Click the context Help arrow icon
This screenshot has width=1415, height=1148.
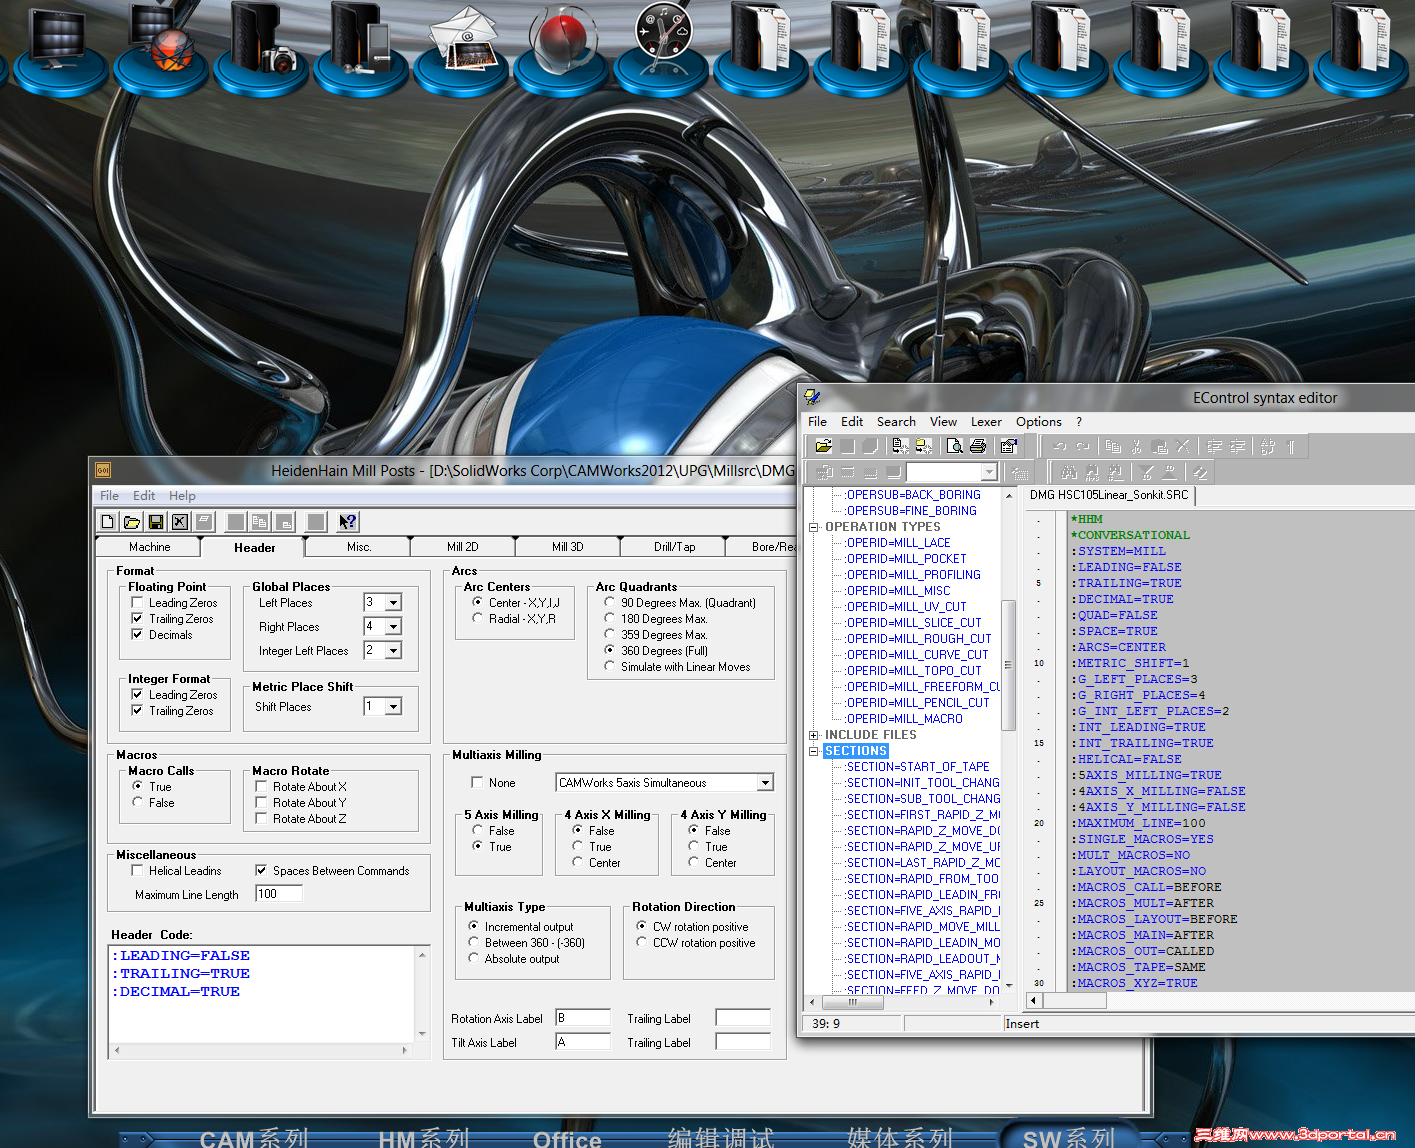[x=347, y=522]
